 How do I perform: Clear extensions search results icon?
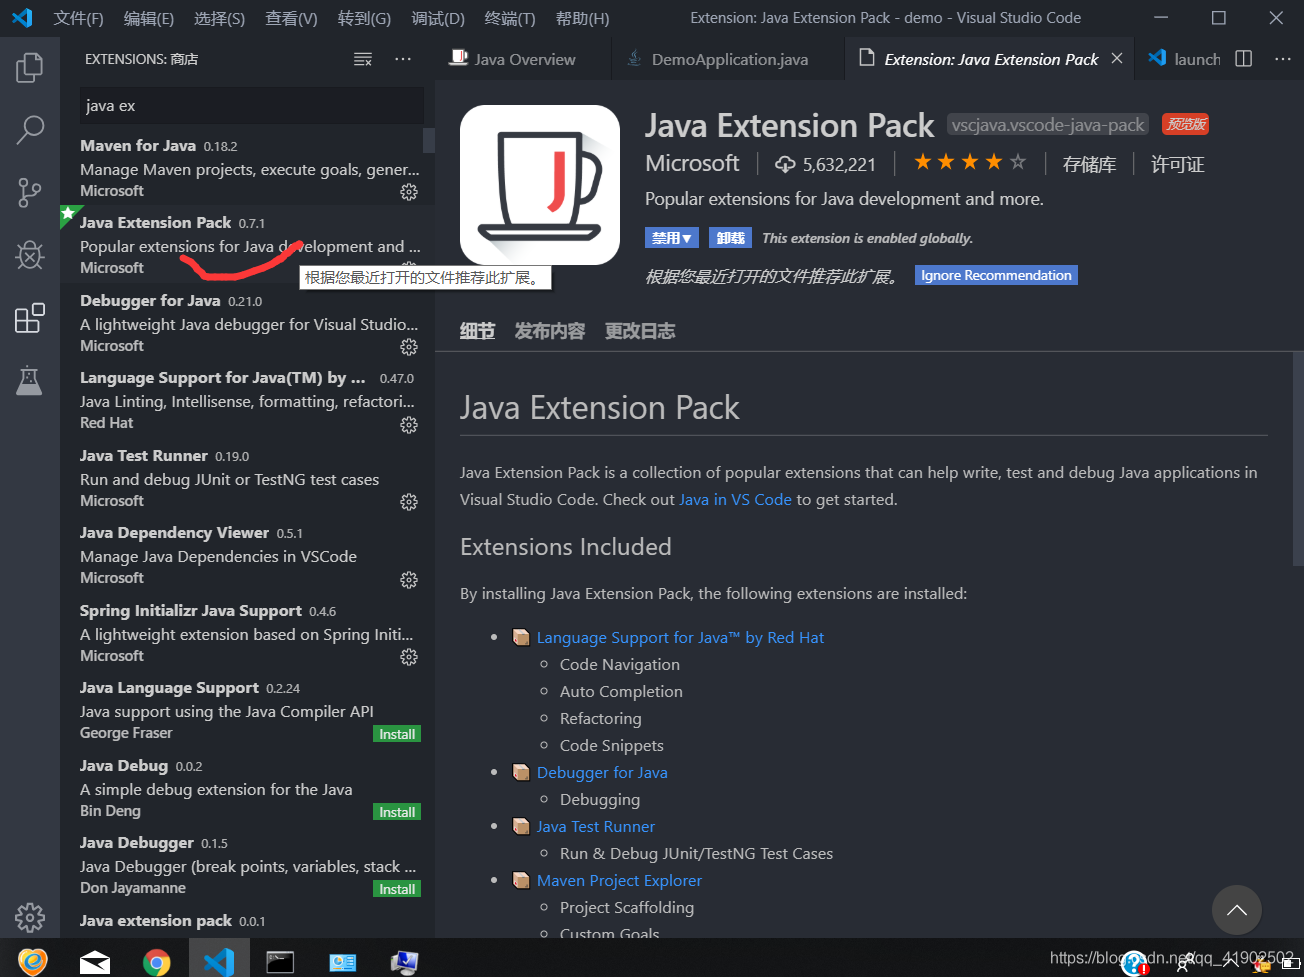tap(363, 60)
